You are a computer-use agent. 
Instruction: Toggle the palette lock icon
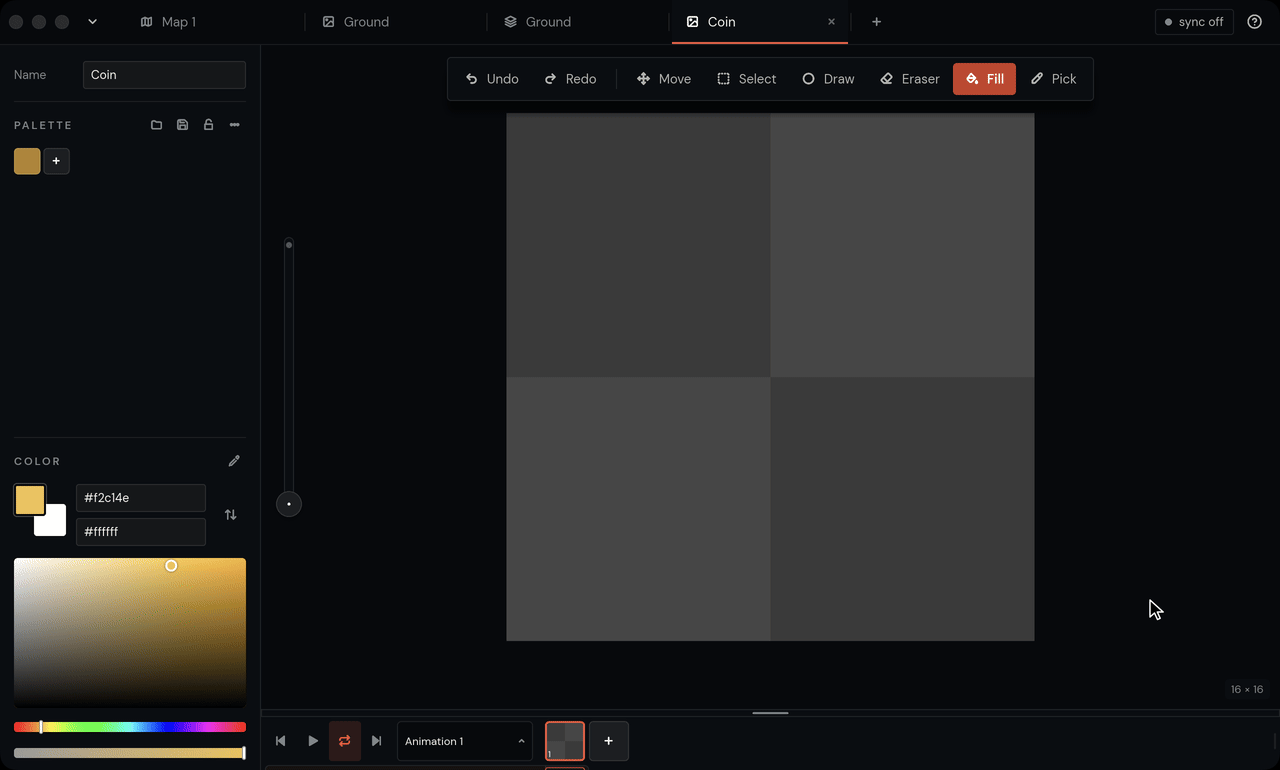coord(208,125)
